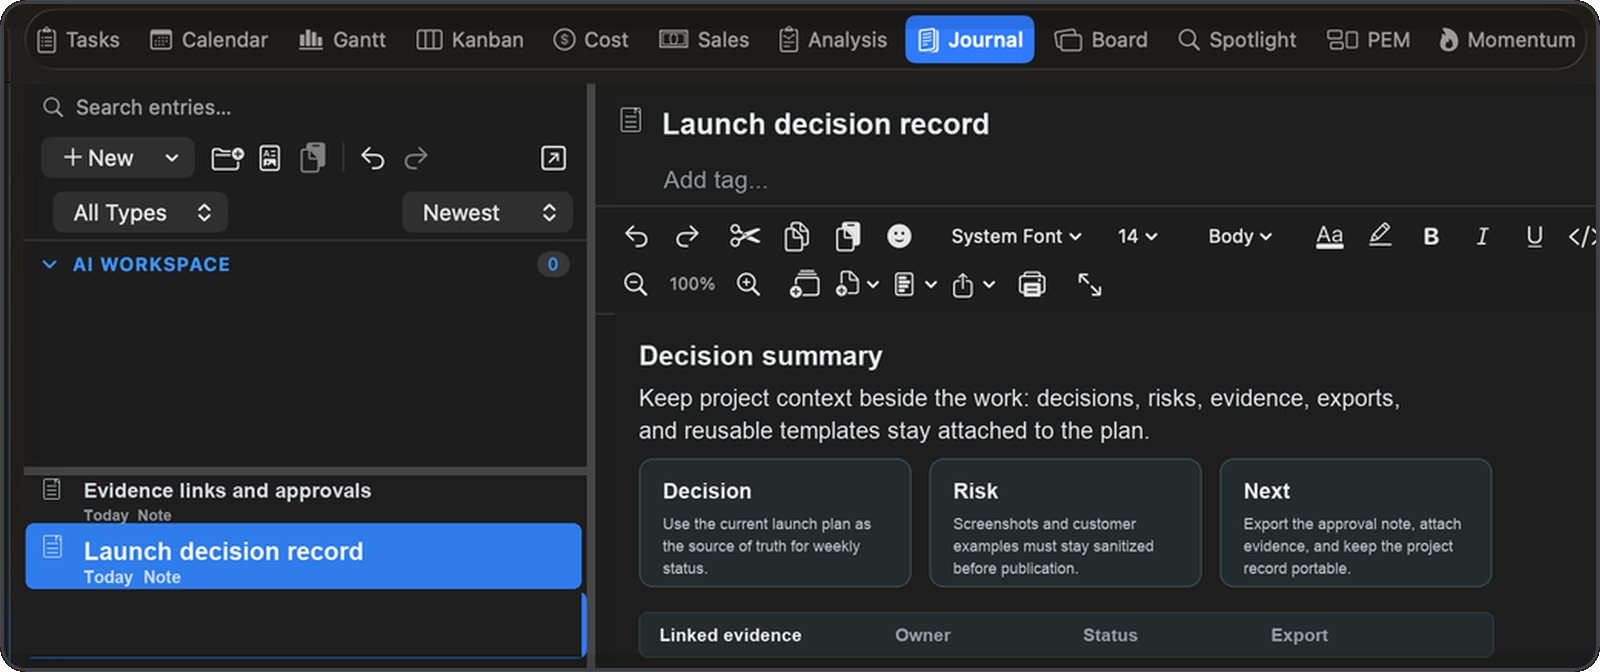1600x672 pixels.
Task: Click the Aa text color button
Action: pyautogui.click(x=1329, y=236)
